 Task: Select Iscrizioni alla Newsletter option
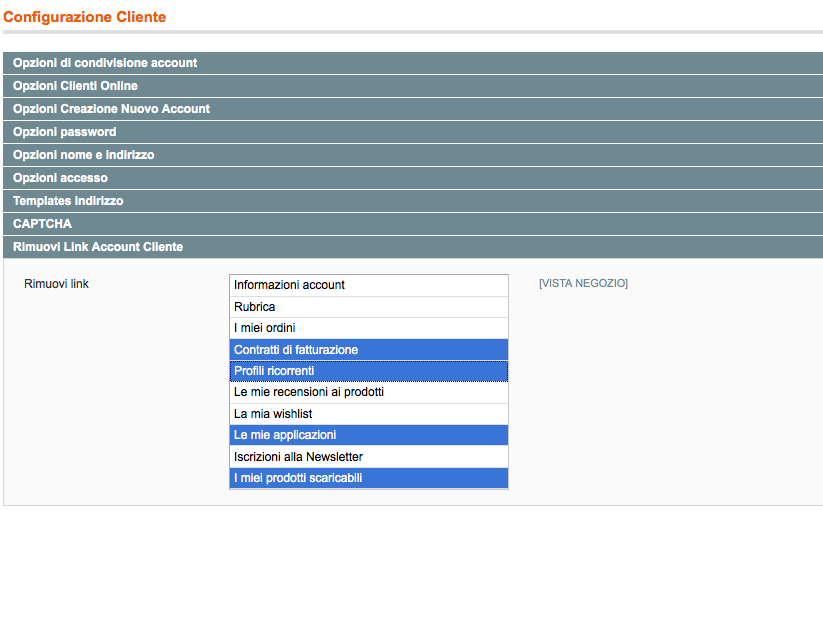[368, 457]
